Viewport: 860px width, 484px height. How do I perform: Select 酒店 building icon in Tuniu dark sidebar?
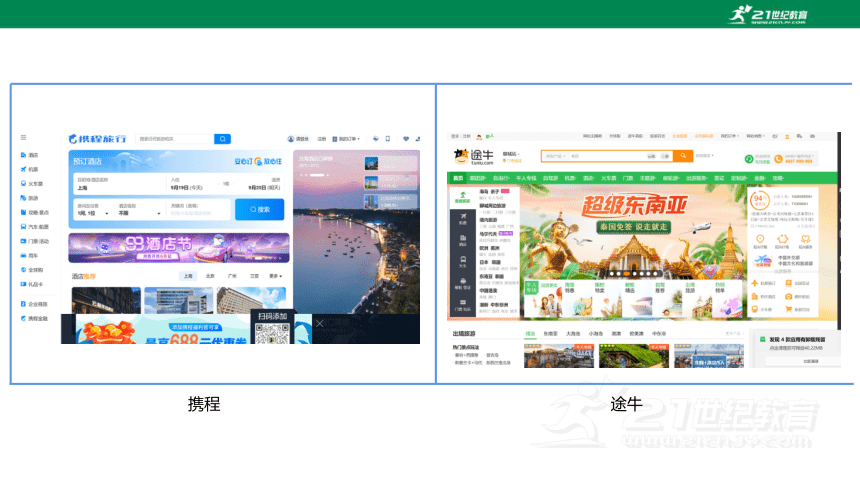(463, 240)
